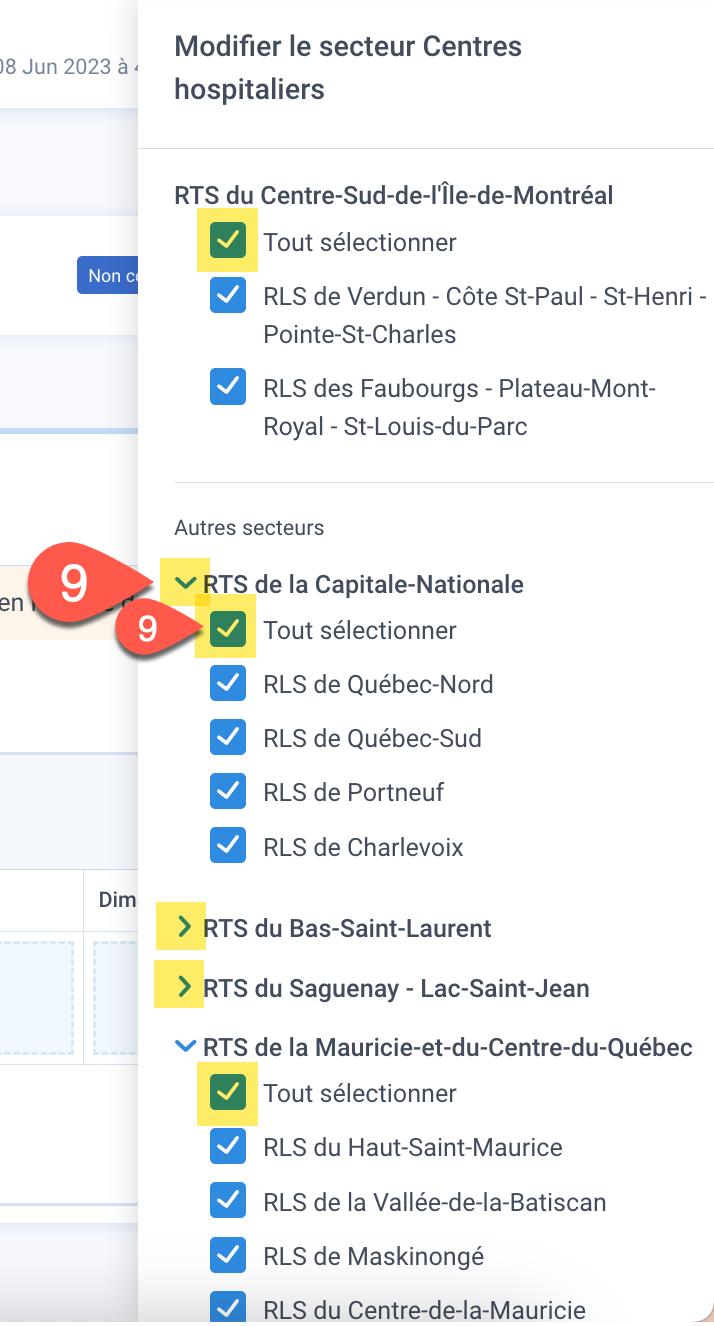
Task: Expand RTS du Bas-Saint-Laurent chevron
Action: coord(184,927)
